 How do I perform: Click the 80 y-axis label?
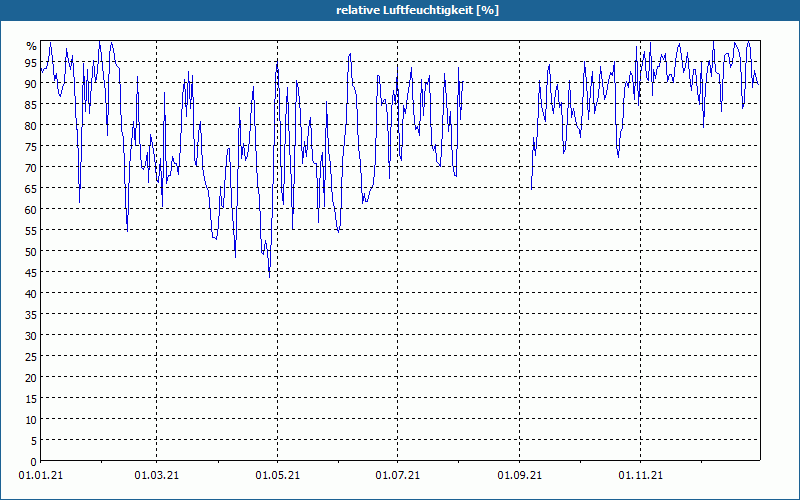coord(31,126)
